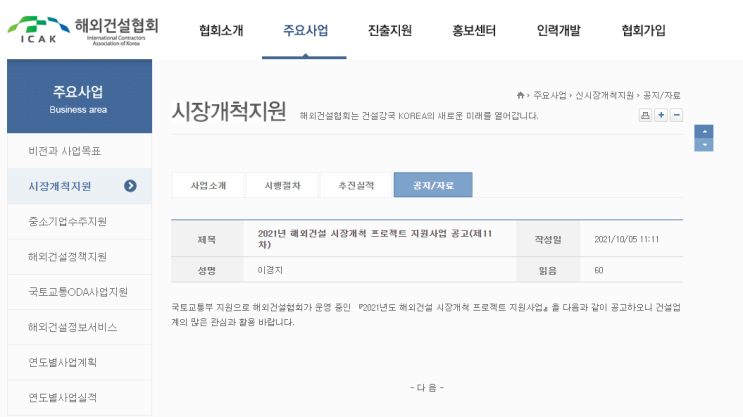743x417 pixels.
Task: Click 주요사업 in the breadcrumb
Action: coord(550,95)
